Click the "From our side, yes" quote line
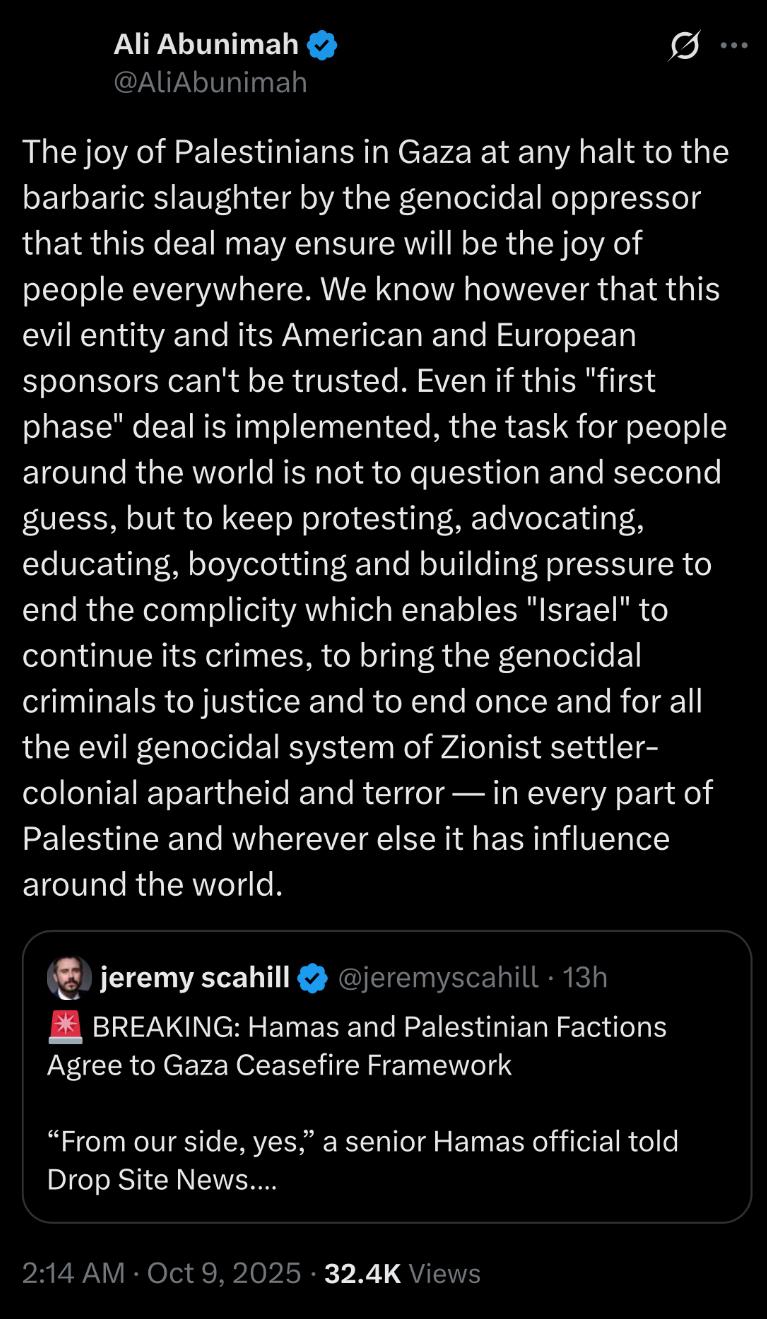The image size is (767, 1319). 362,1141
